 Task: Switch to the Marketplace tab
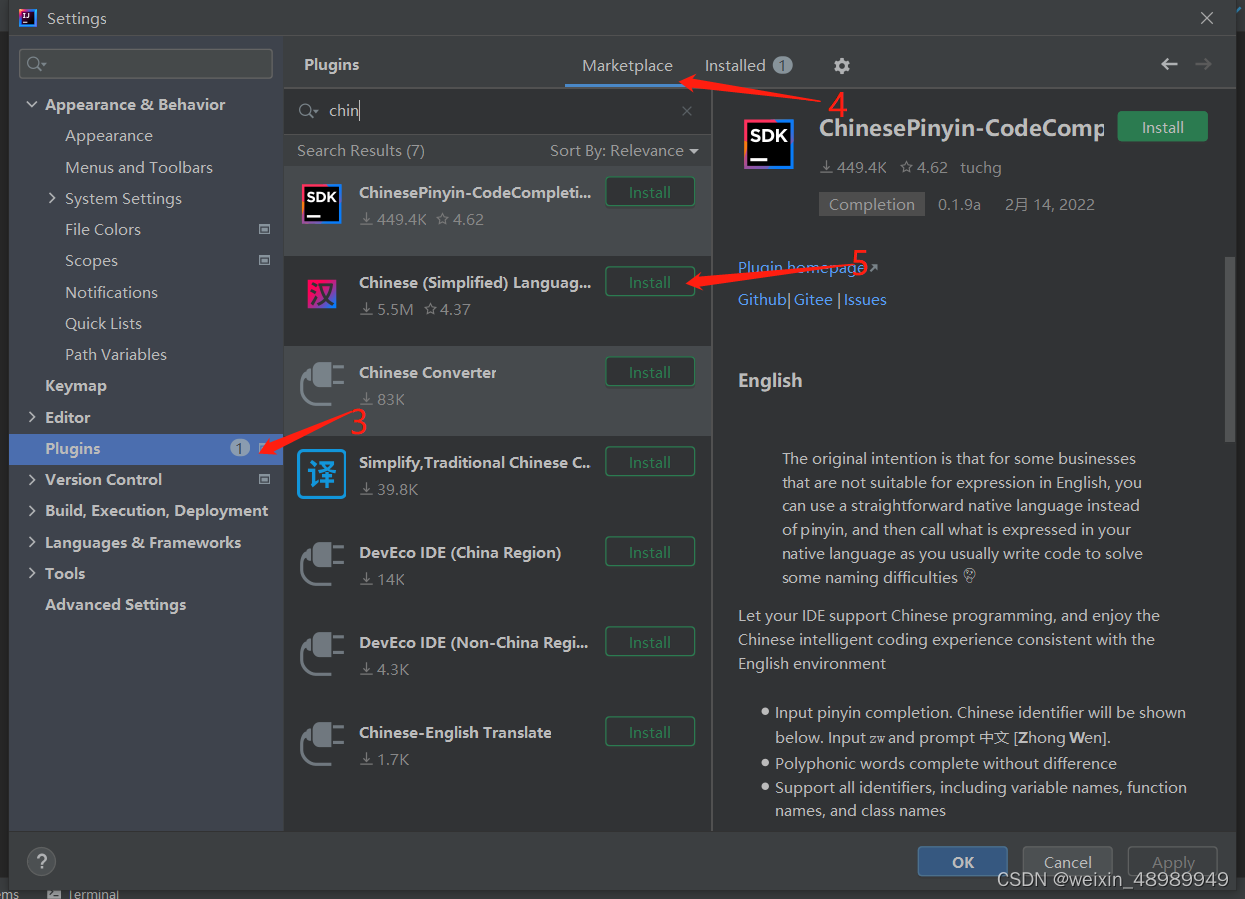tap(627, 66)
